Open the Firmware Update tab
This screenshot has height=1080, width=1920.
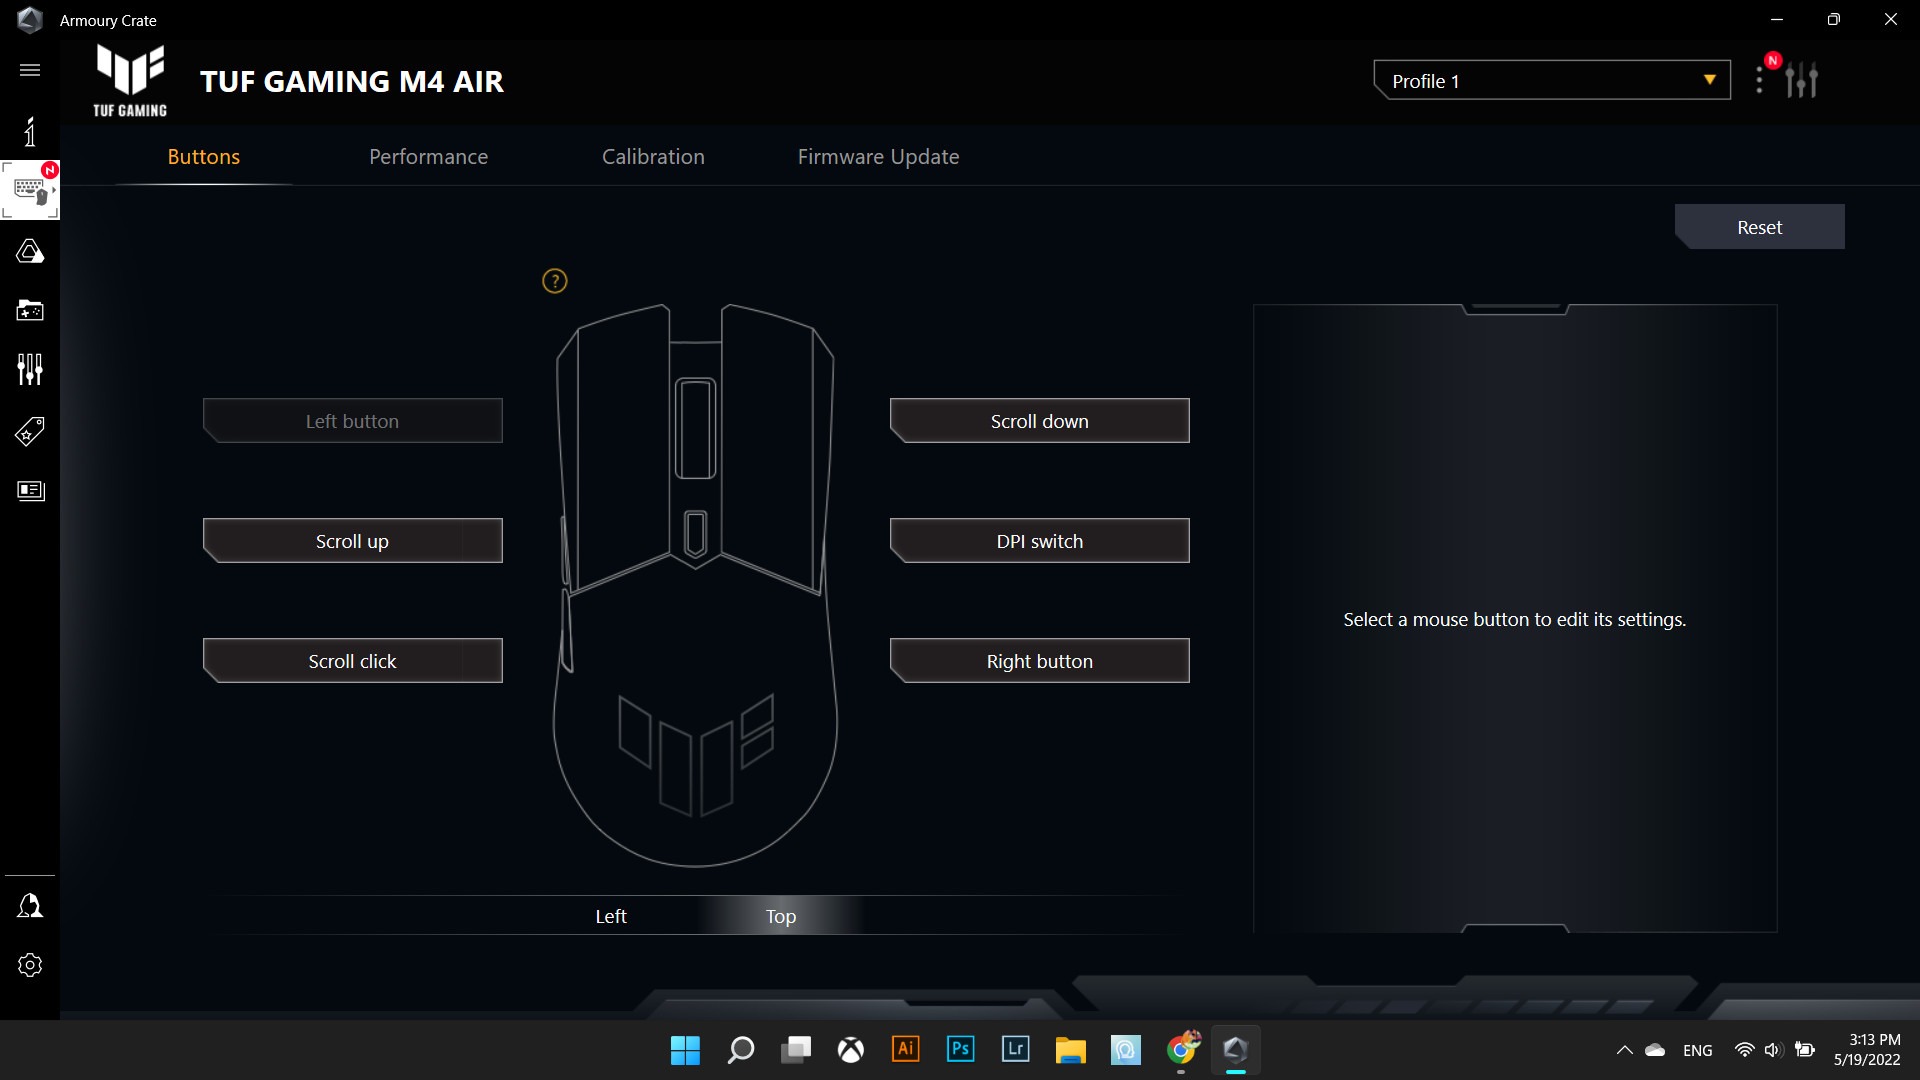click(879, 157)
